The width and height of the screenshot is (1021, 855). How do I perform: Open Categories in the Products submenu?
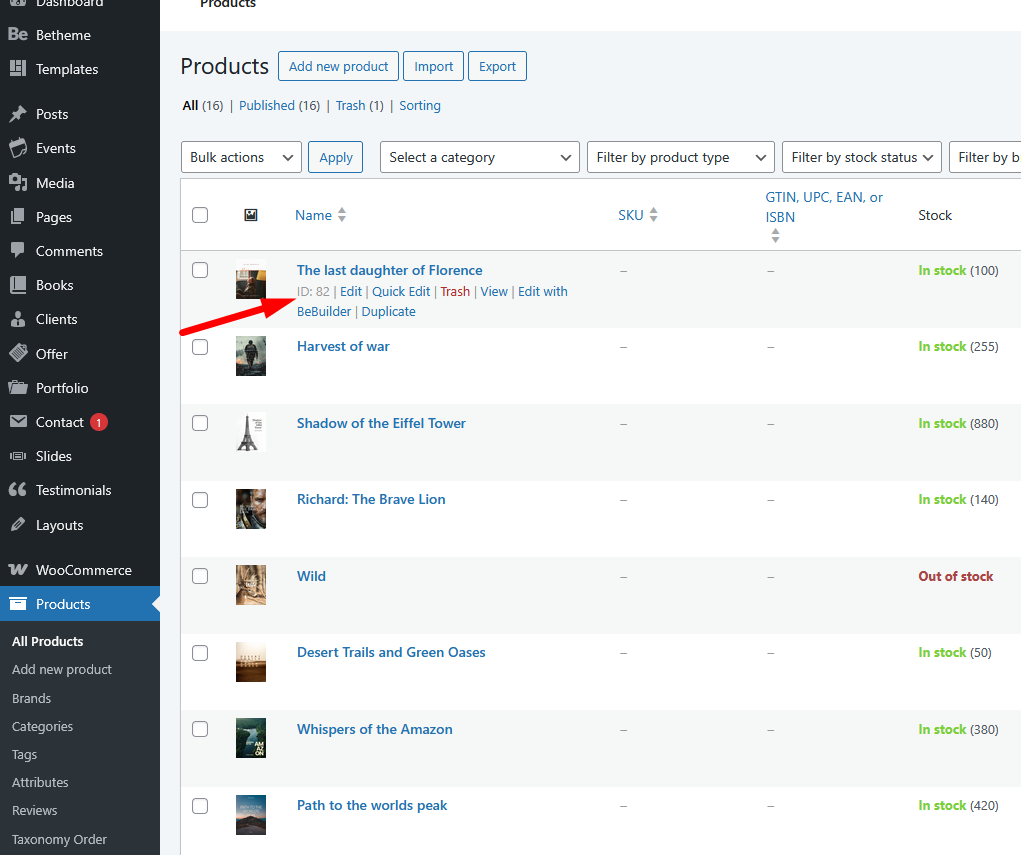pyautogui.click(x=42, y=726)
